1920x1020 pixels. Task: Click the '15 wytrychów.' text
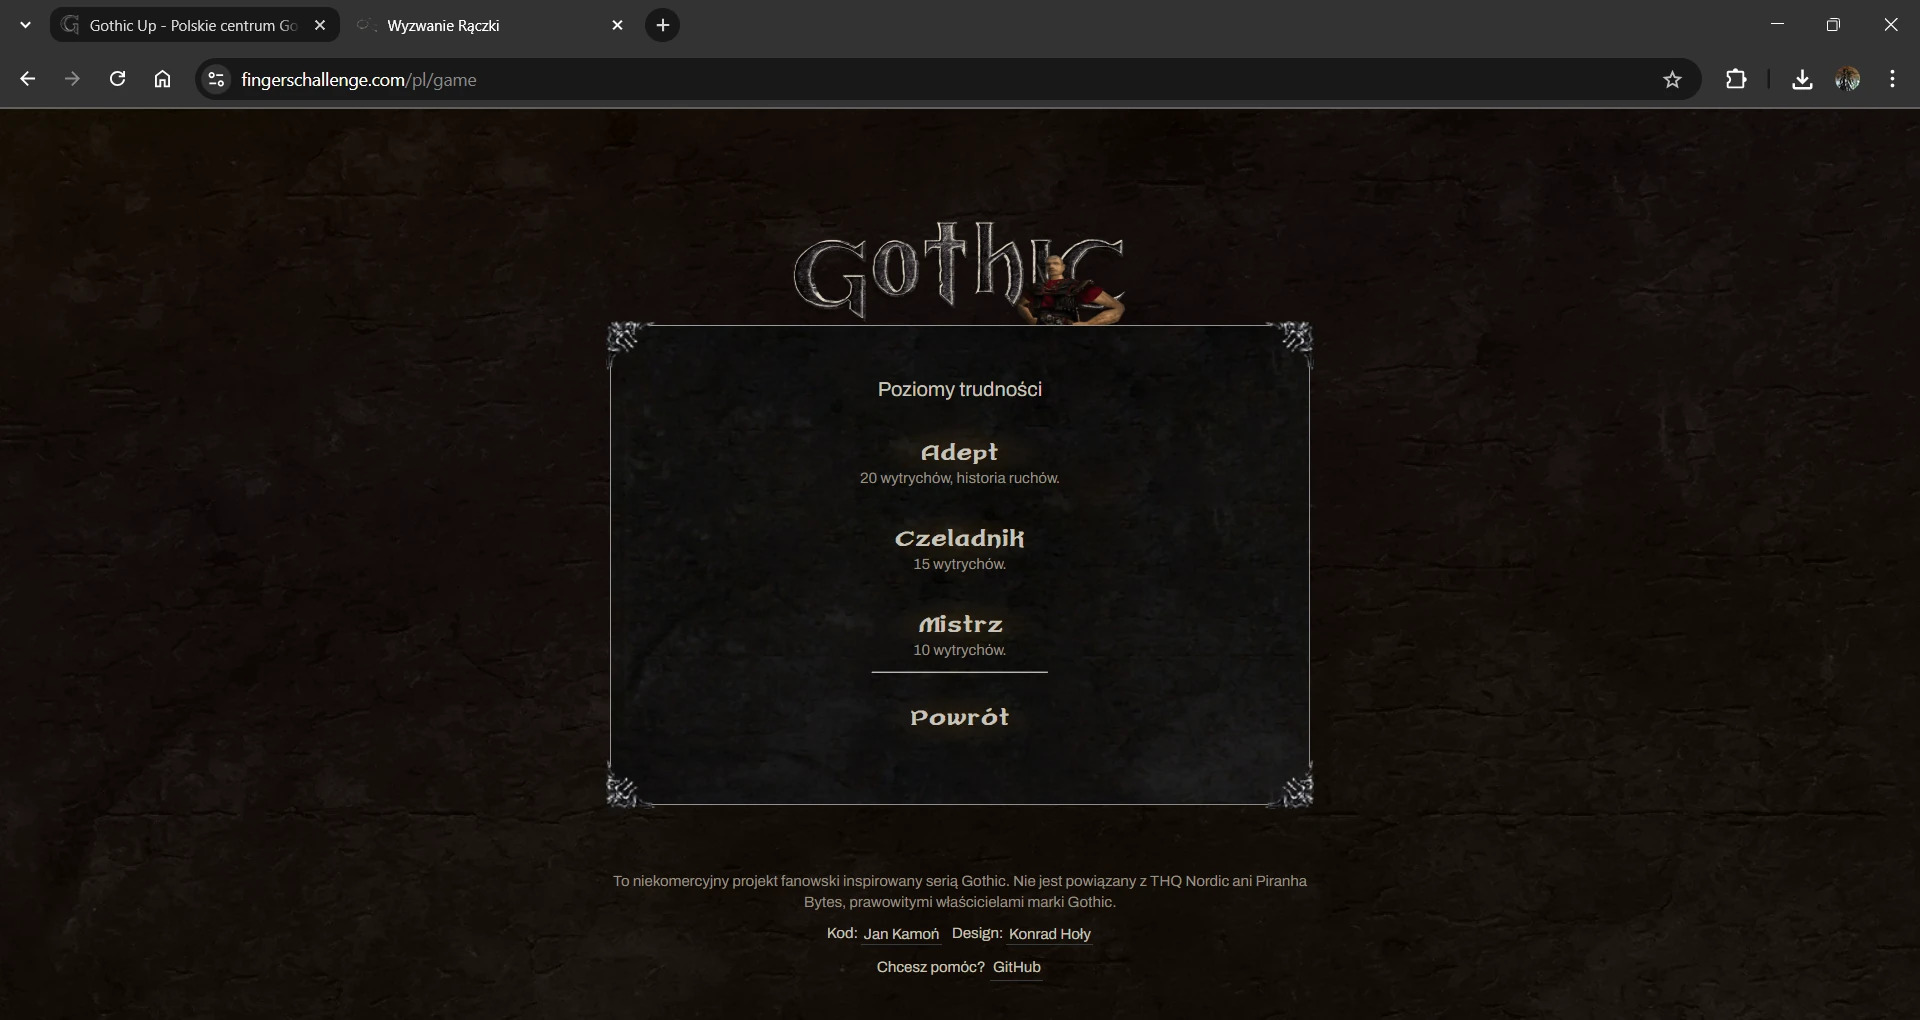click(x=959, y=564)
